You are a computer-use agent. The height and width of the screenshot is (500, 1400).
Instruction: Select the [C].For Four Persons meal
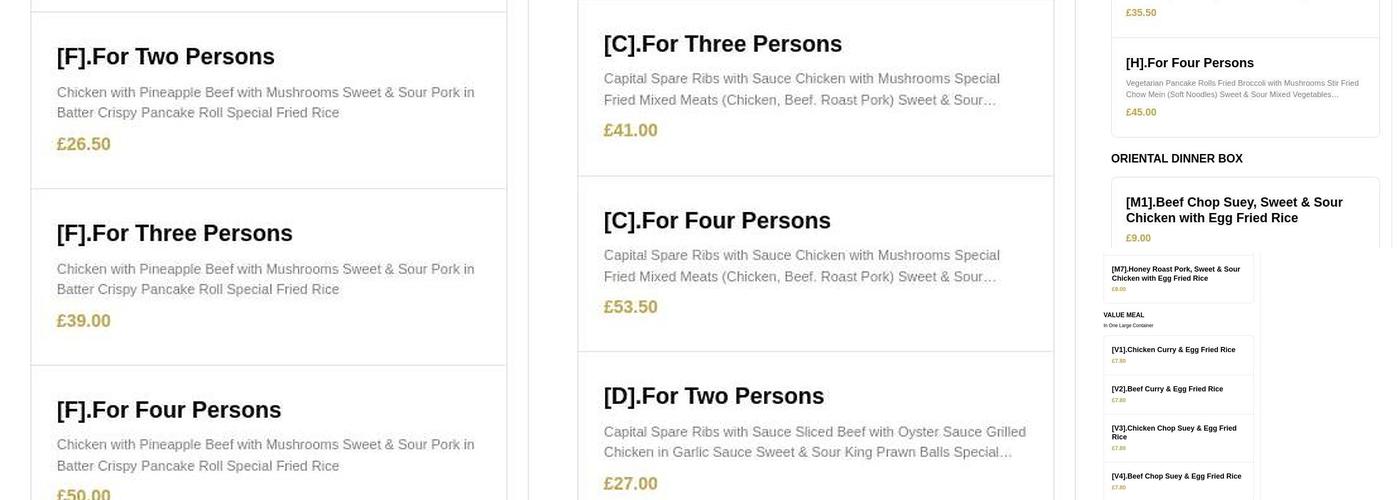(x=717, y=221)
